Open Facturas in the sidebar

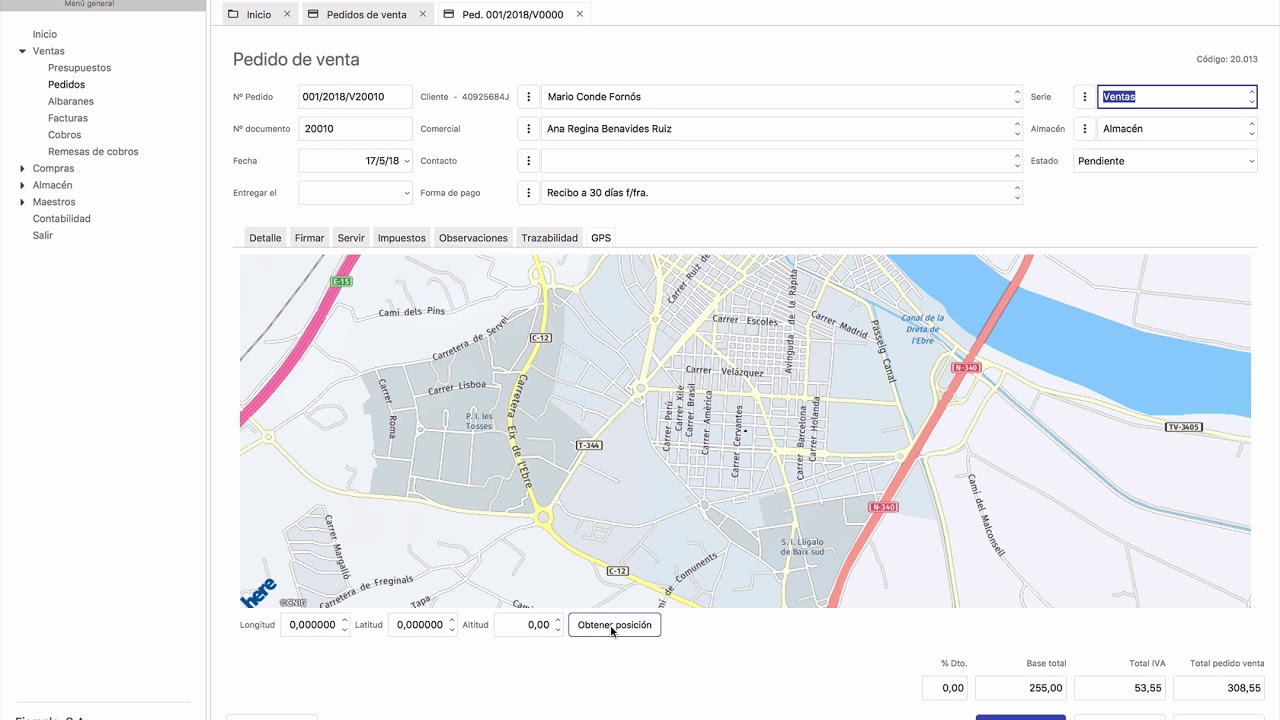(x=68, y=118)
